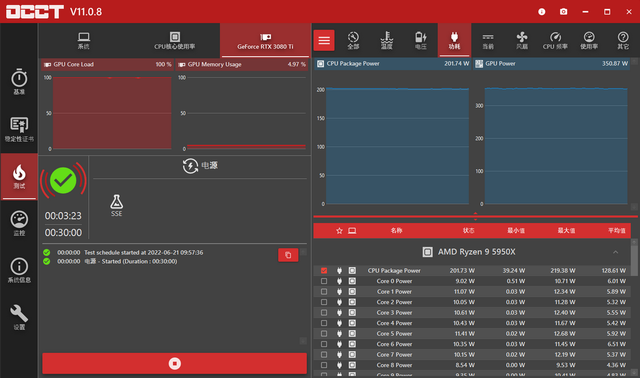The width and height of the screenshot is (640, 378).
Task: Show the 功耗 power sensors tab
Action: click(454, 40)
